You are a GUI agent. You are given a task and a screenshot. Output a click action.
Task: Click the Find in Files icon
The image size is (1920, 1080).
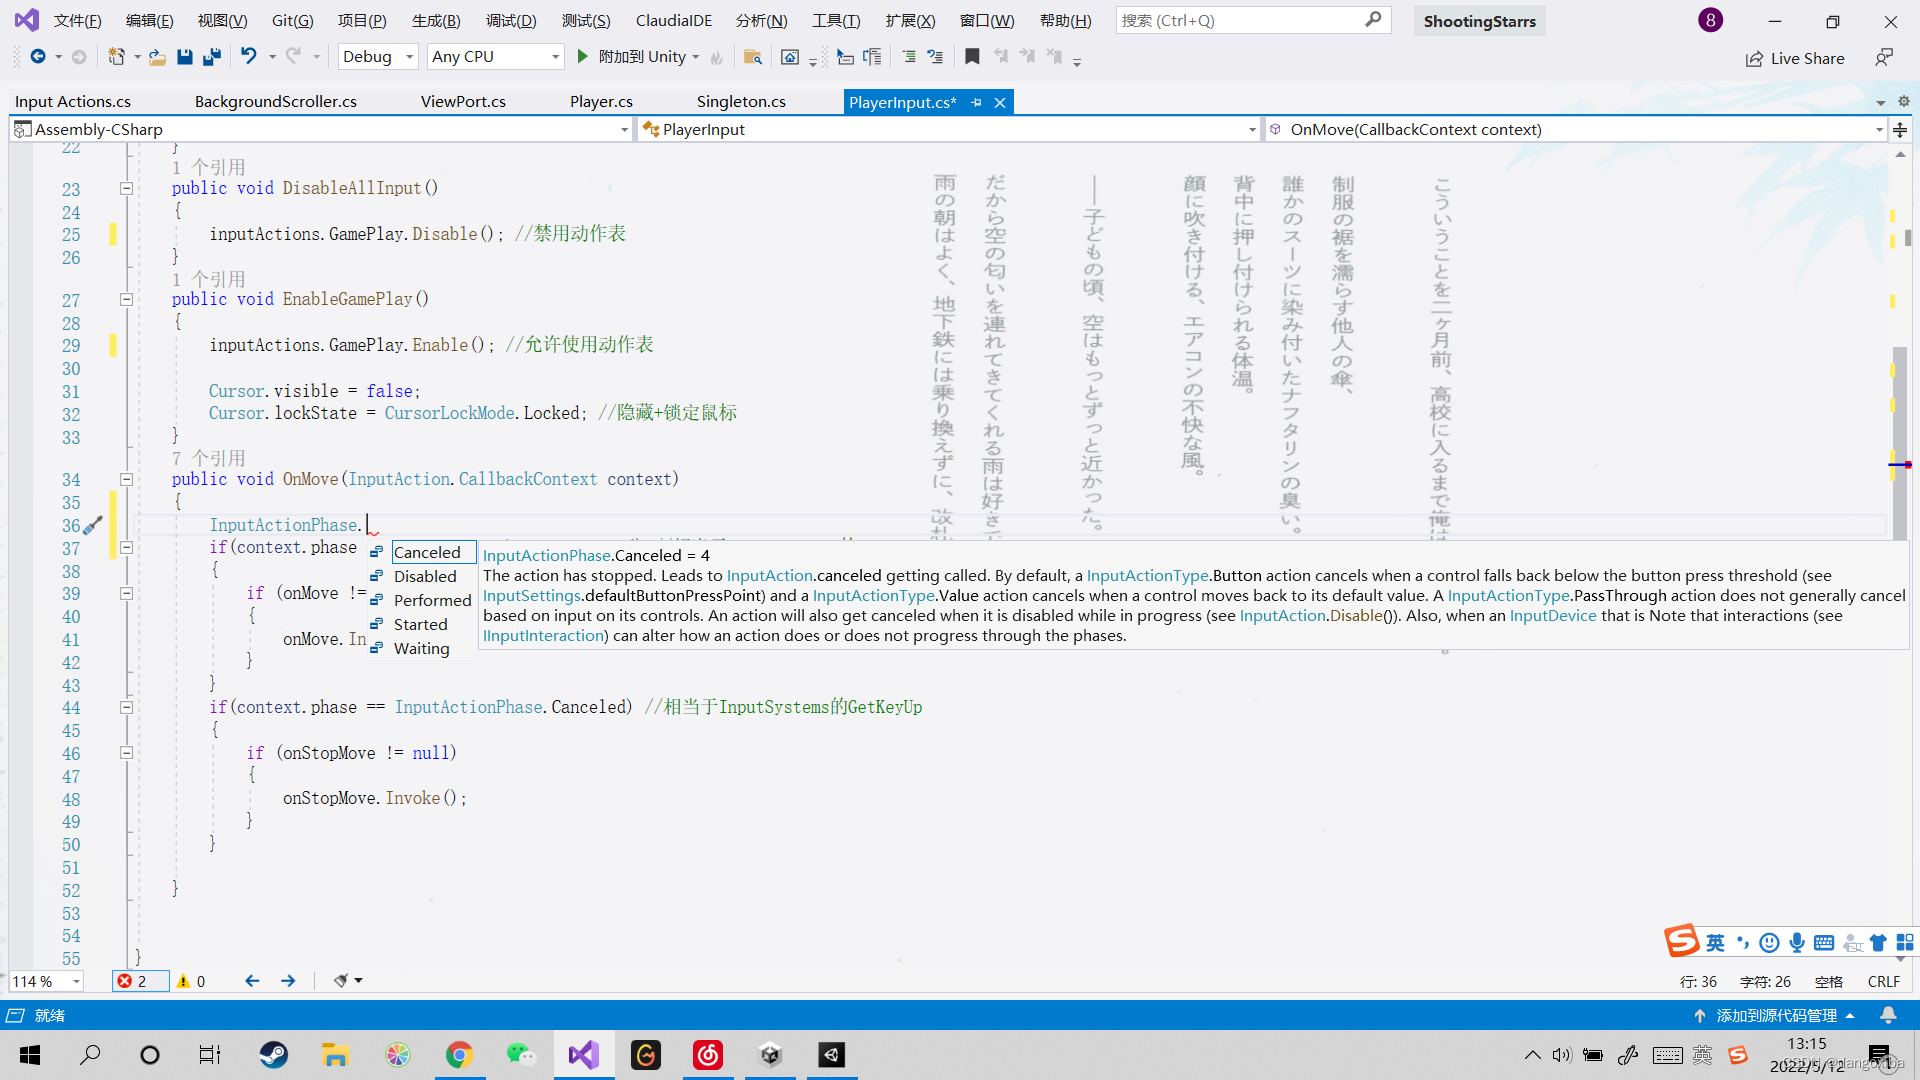753,57
